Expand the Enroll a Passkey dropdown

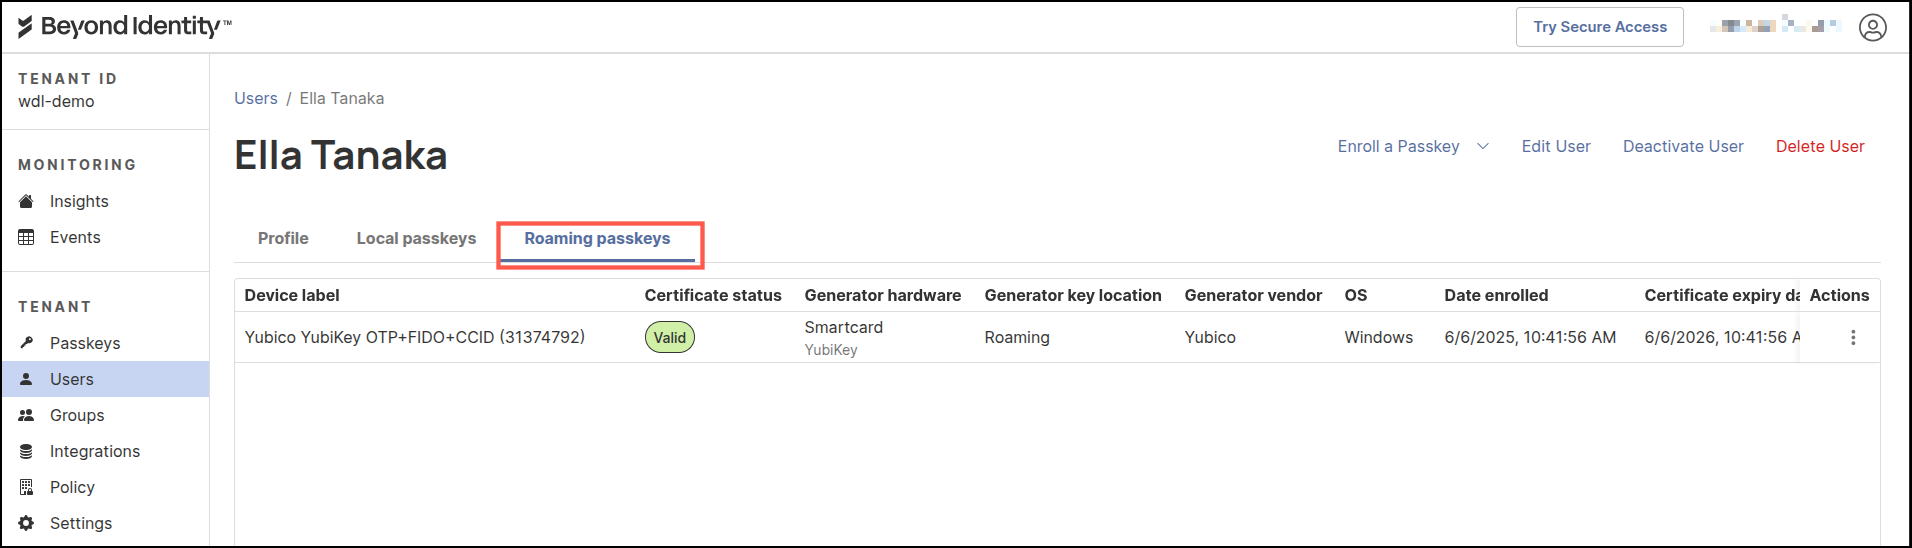1482,146
